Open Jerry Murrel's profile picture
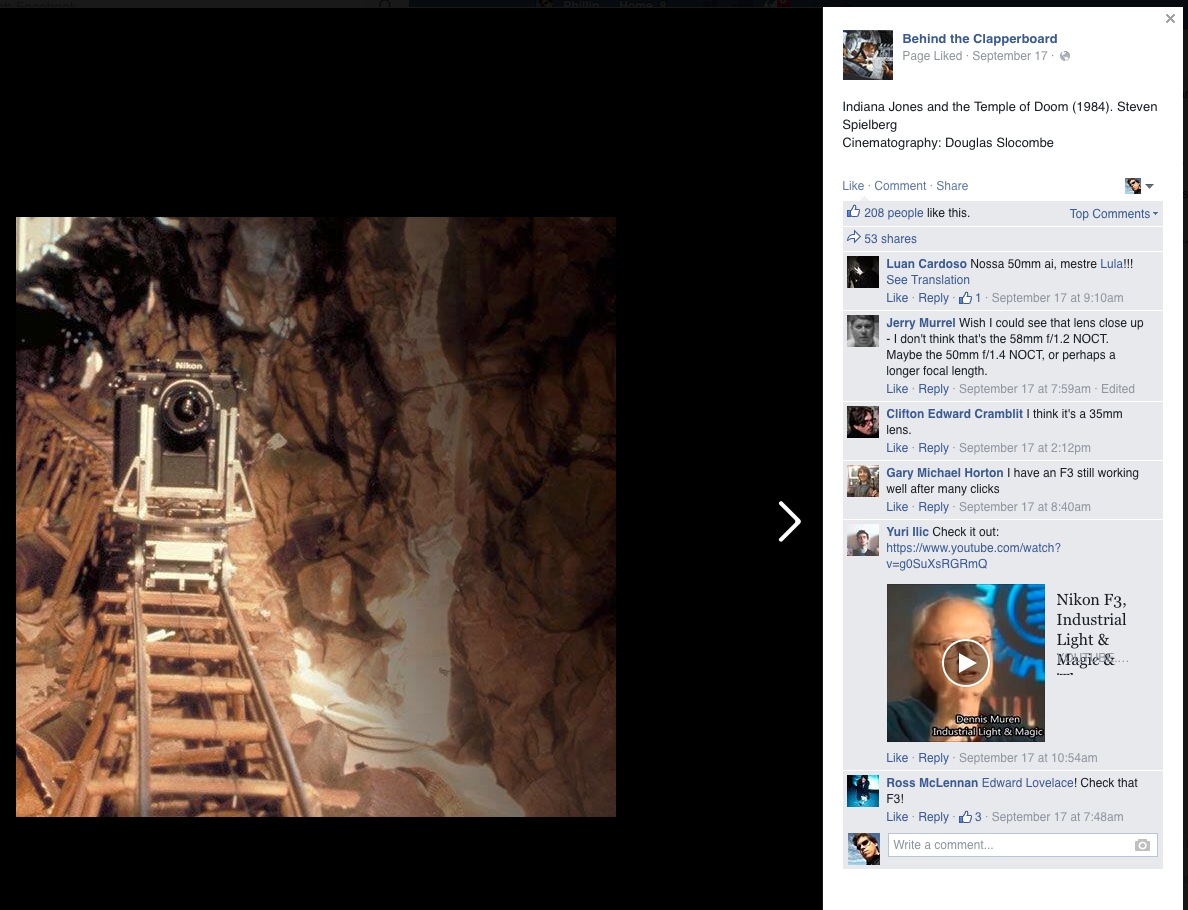 click(x=862, y=331)
